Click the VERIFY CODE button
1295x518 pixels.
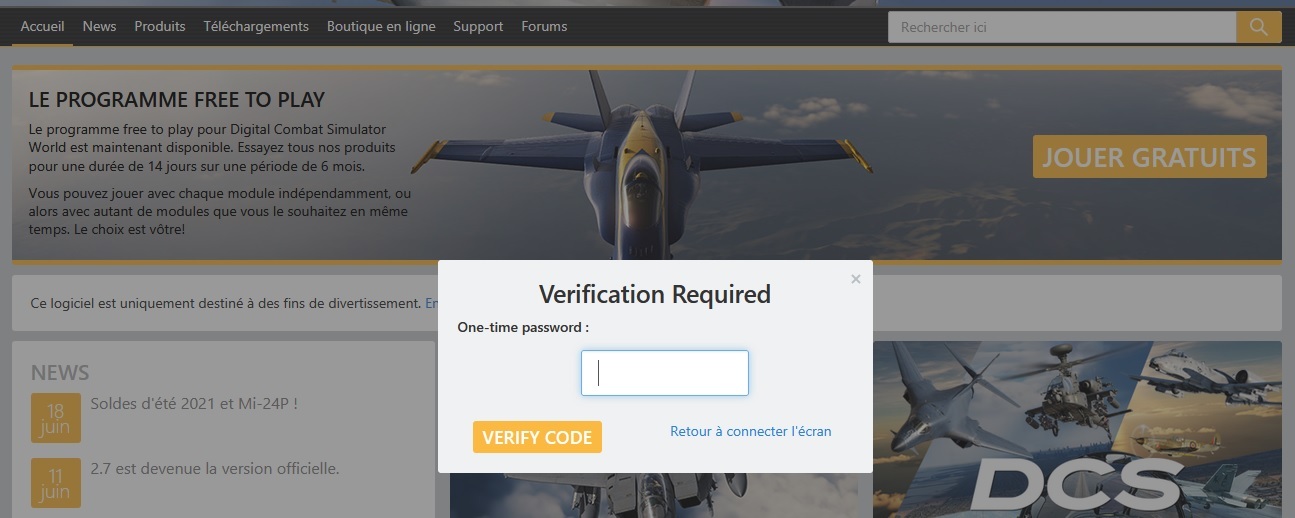pos(537,437)
